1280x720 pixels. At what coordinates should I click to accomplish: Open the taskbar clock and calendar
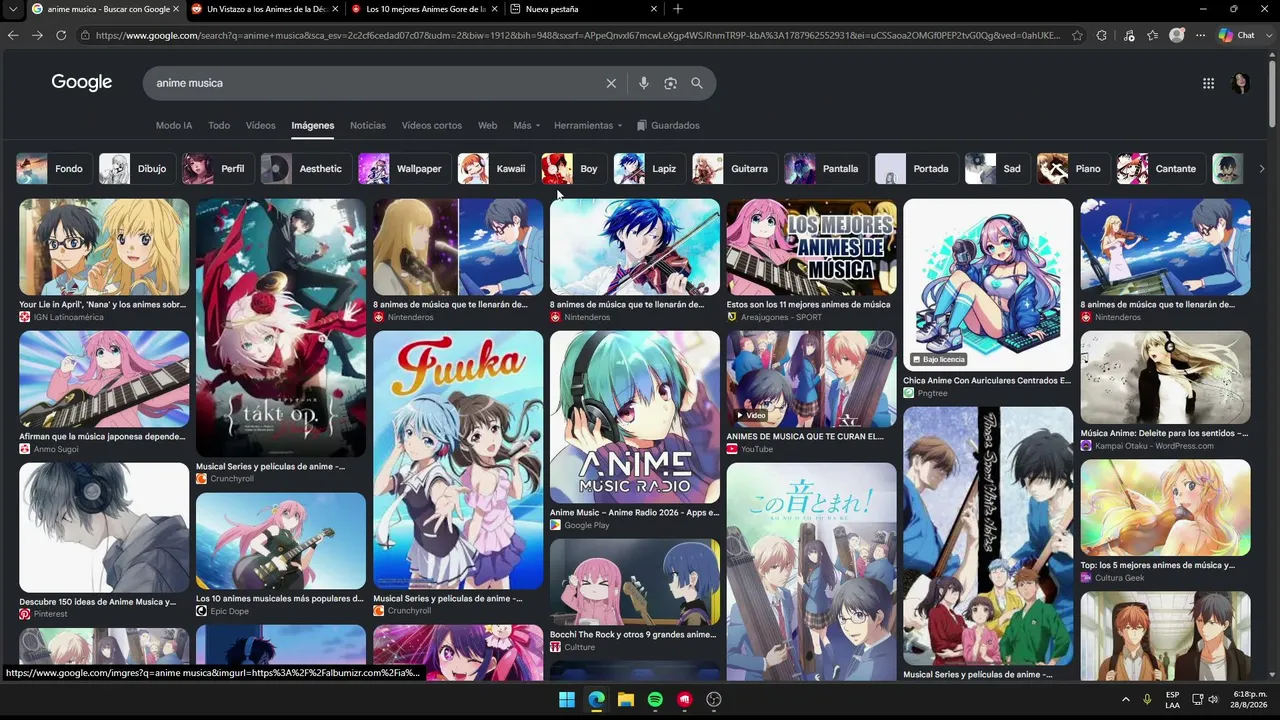click(1248, 699)
